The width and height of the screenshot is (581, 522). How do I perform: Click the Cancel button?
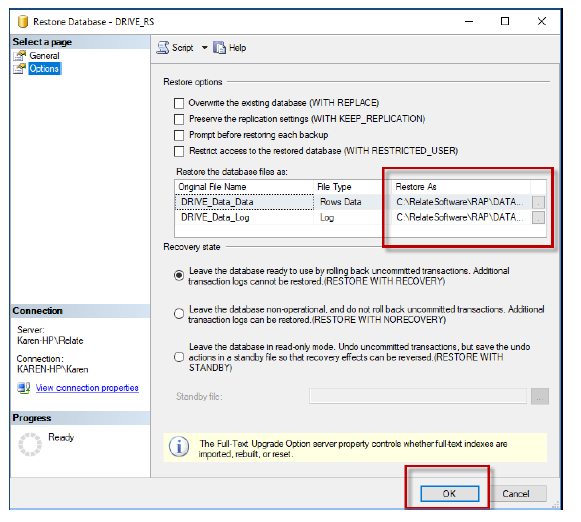(516, 494)
